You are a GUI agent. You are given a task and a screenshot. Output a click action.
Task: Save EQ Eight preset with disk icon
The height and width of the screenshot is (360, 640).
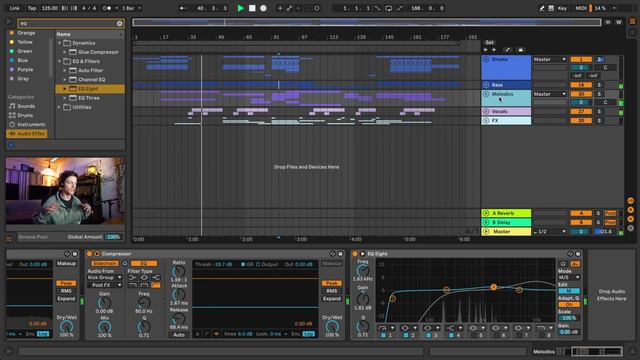point(578,254)
